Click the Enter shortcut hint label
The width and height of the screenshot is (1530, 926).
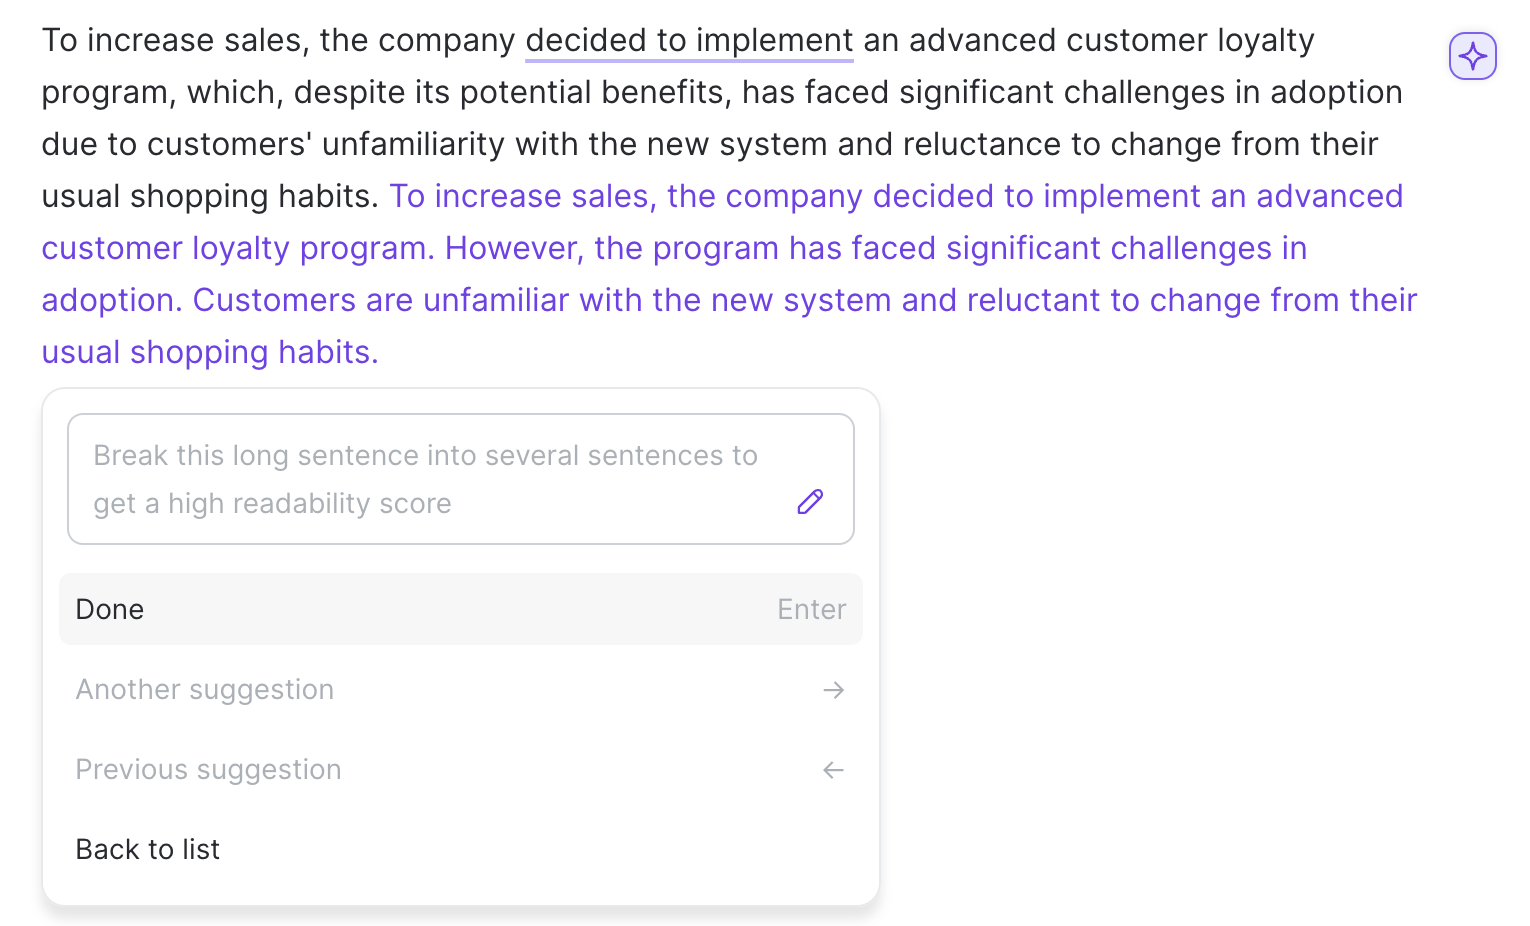pos(811,609)
